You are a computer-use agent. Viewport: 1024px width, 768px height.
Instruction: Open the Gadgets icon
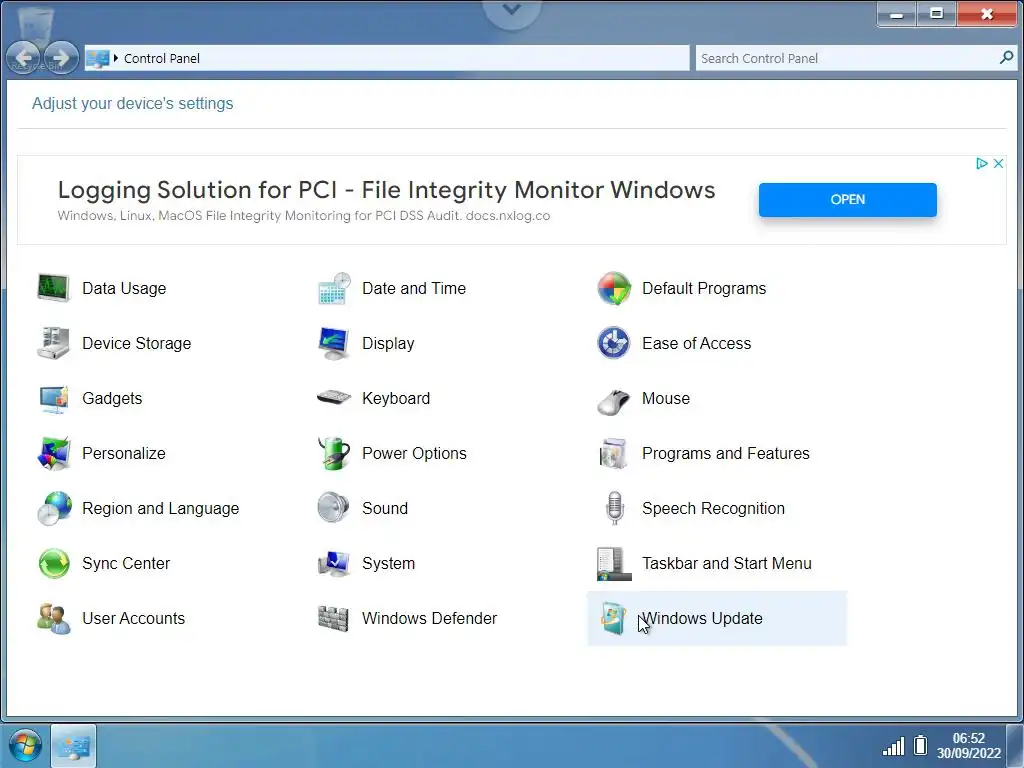click(54, 398)
